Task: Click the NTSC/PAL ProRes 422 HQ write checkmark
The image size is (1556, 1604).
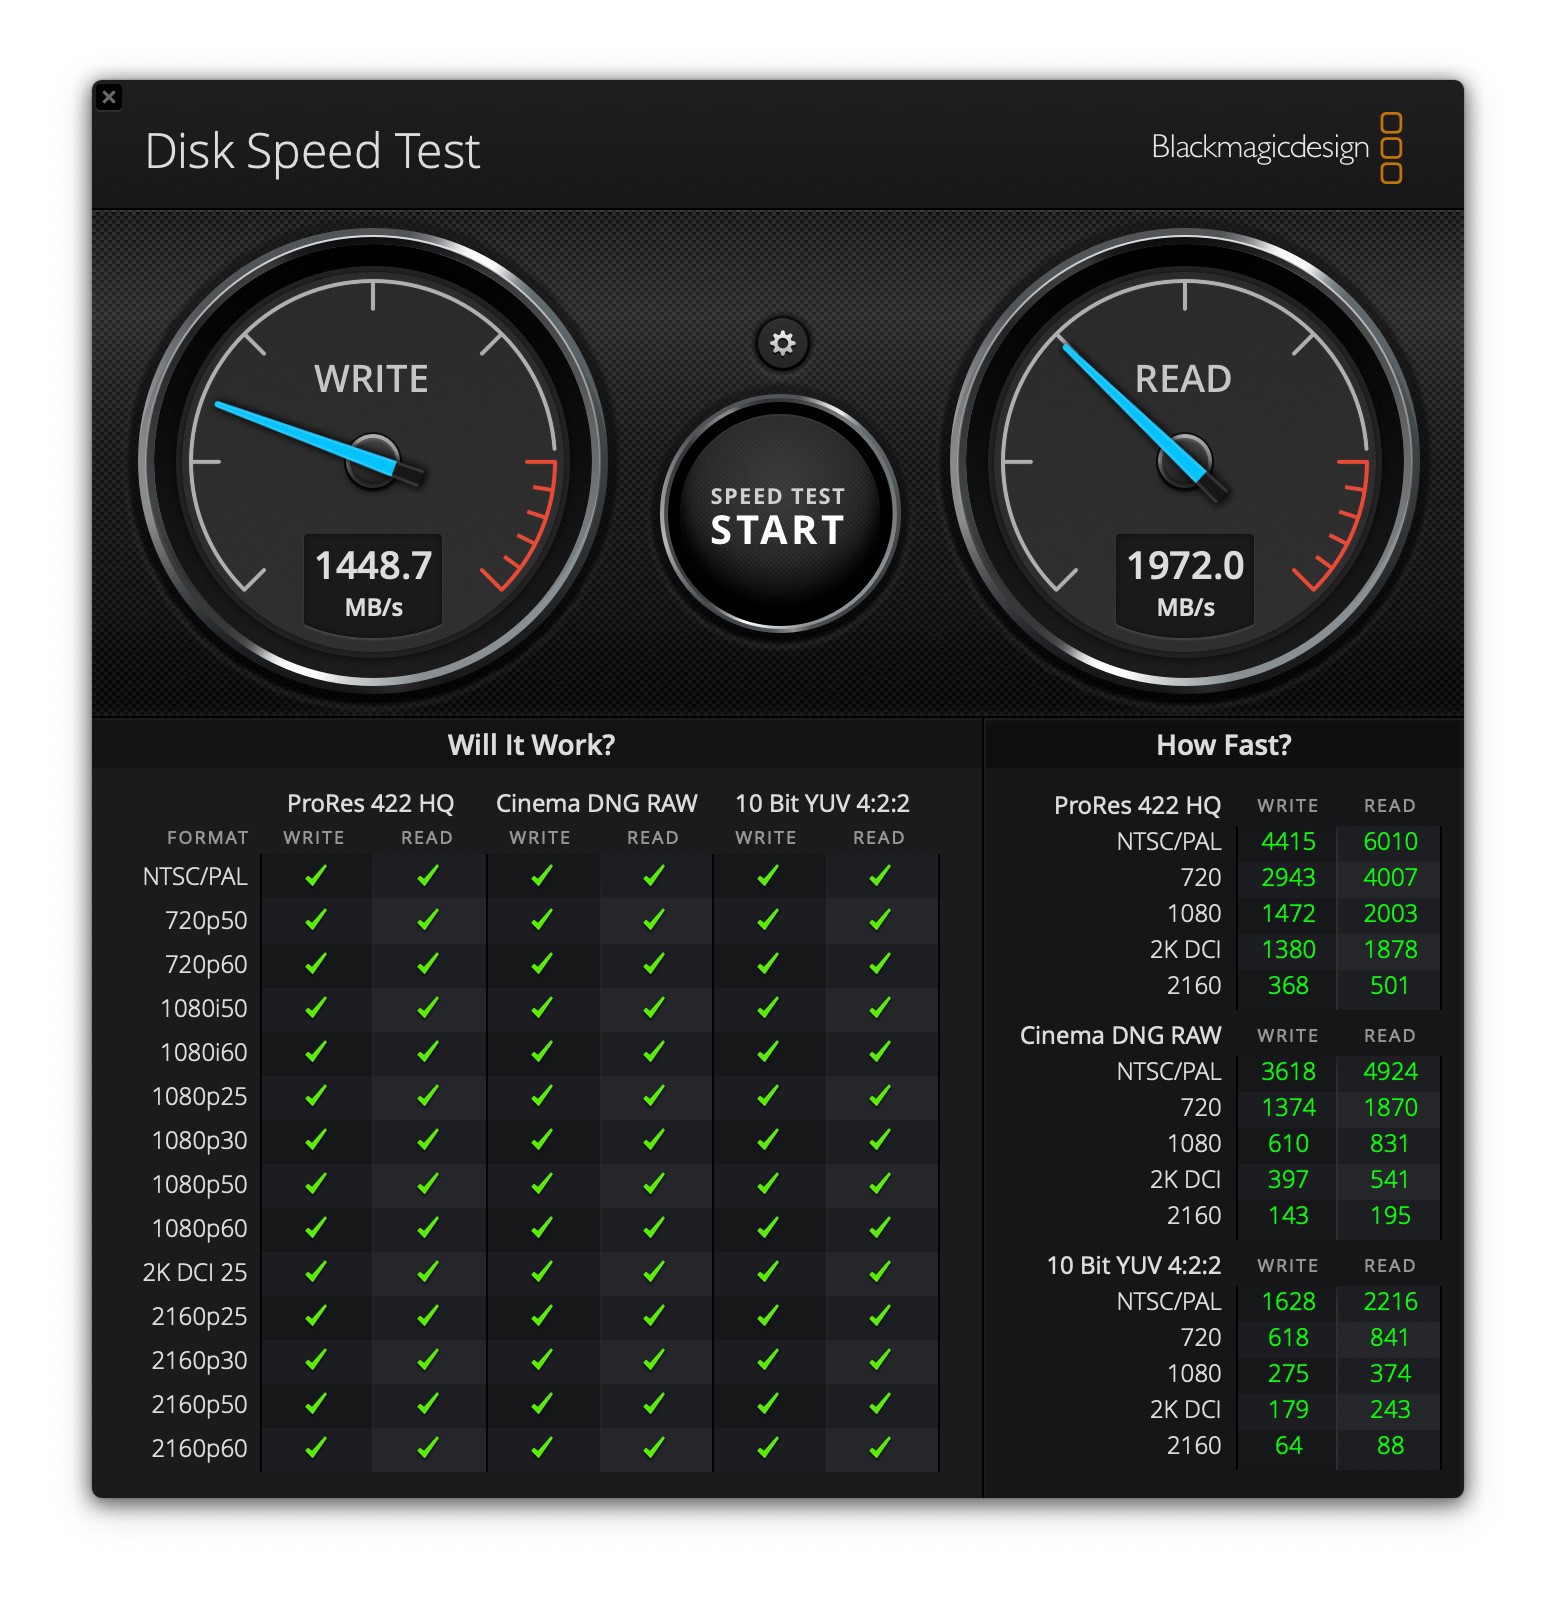Action: [316, 876]
